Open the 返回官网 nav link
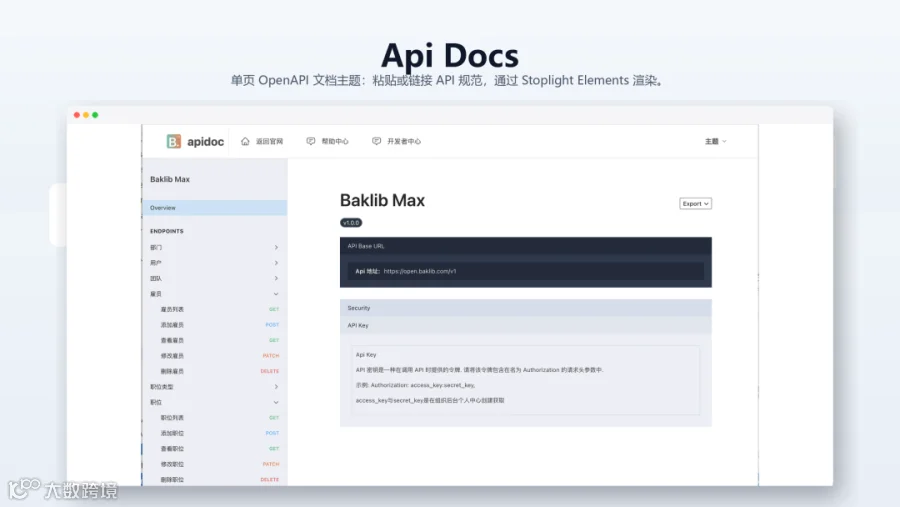Viewport: 900px width, 507px height. 269,141
